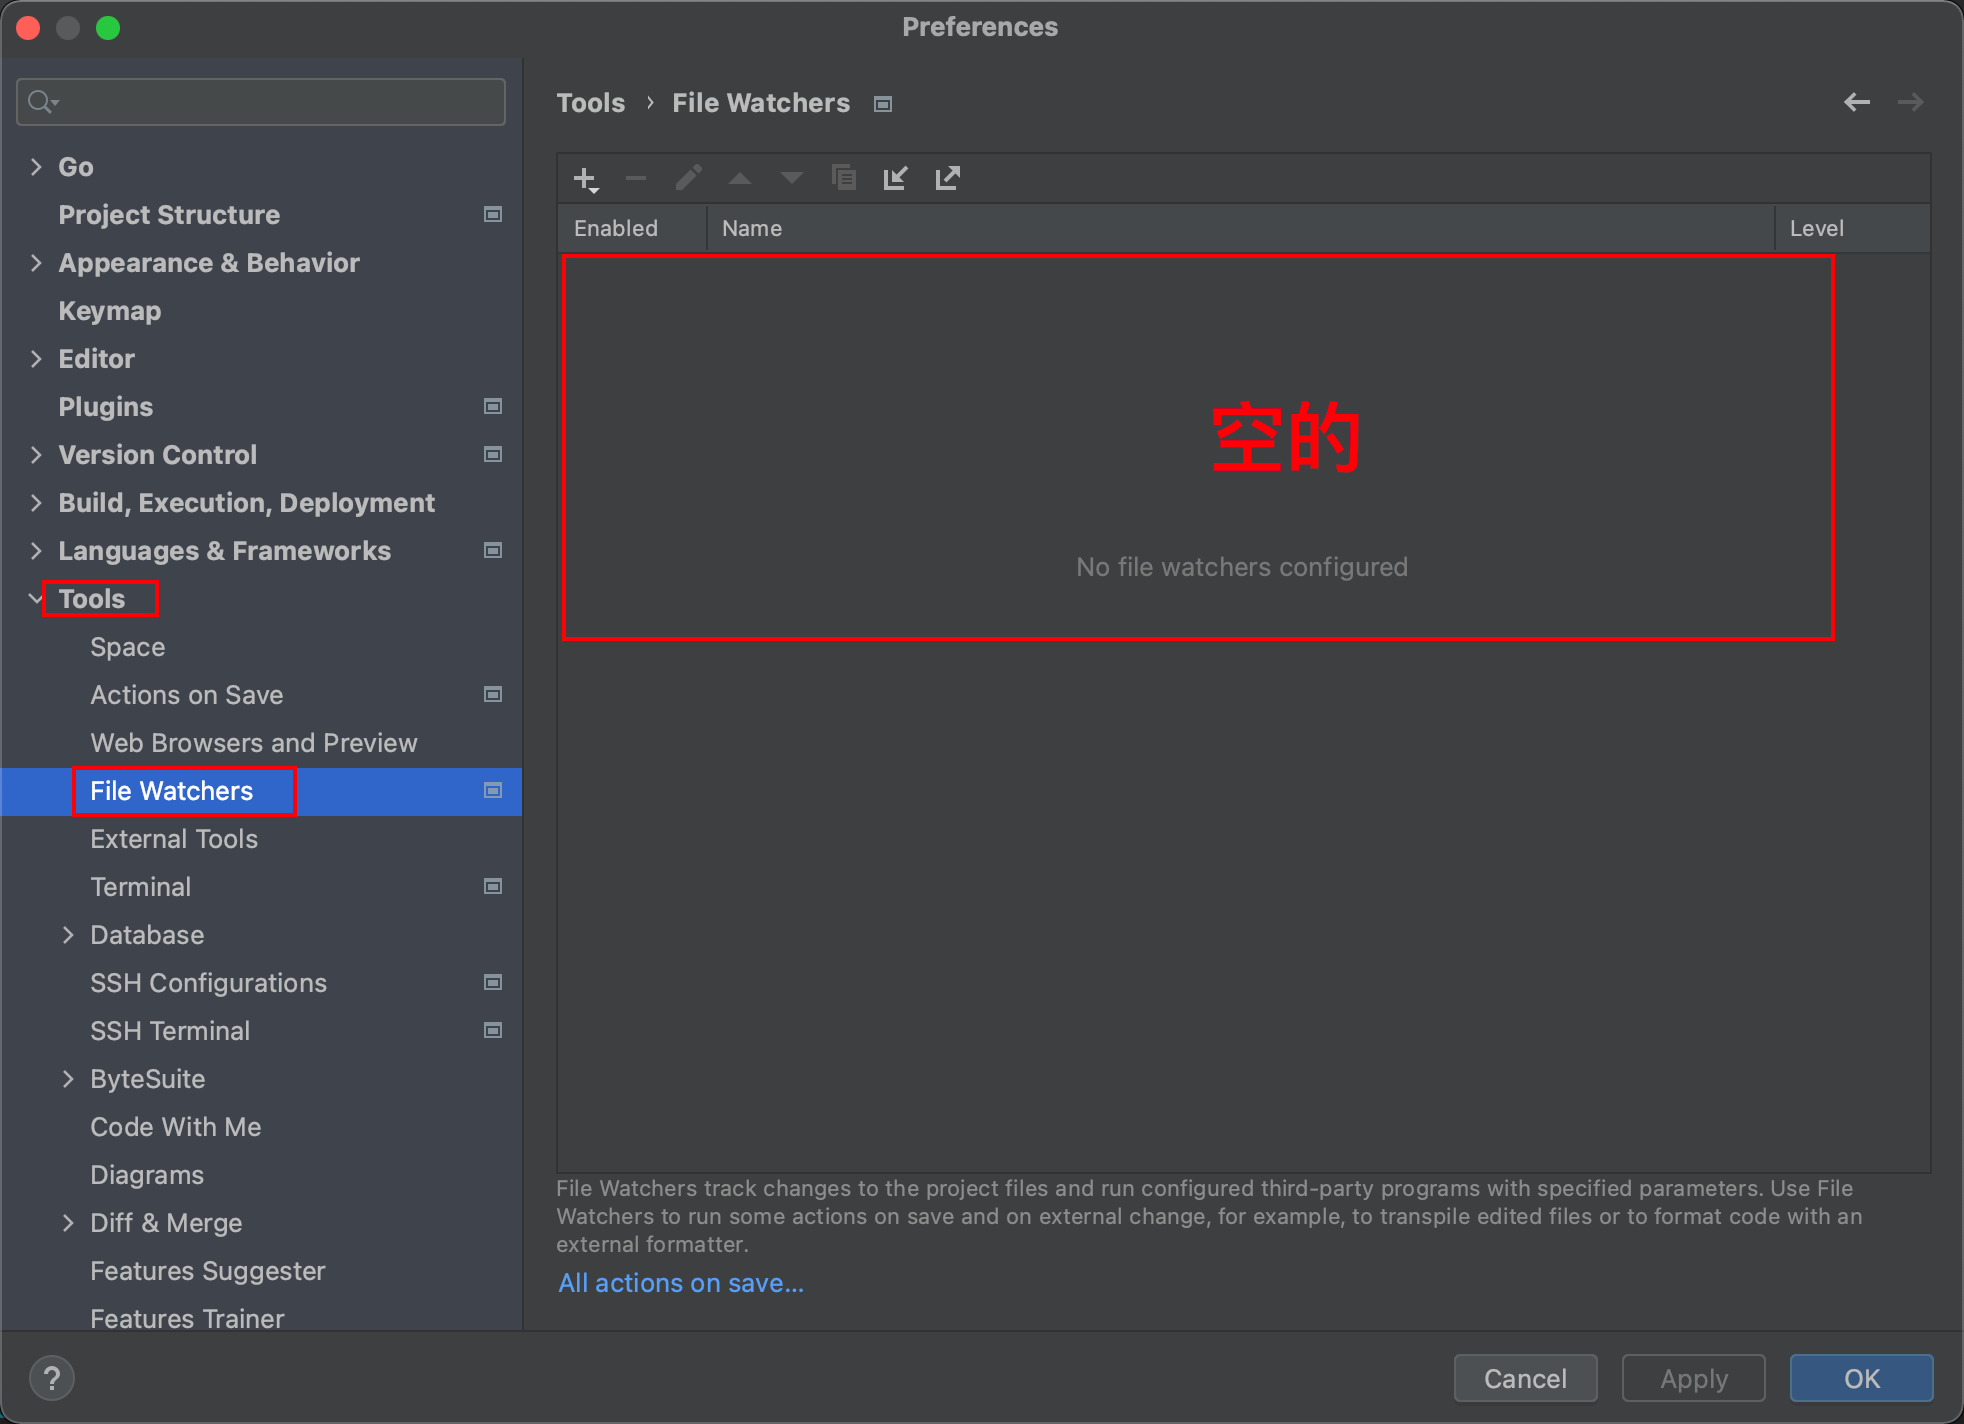Expand the Go settings section

(x=37, y=167)
